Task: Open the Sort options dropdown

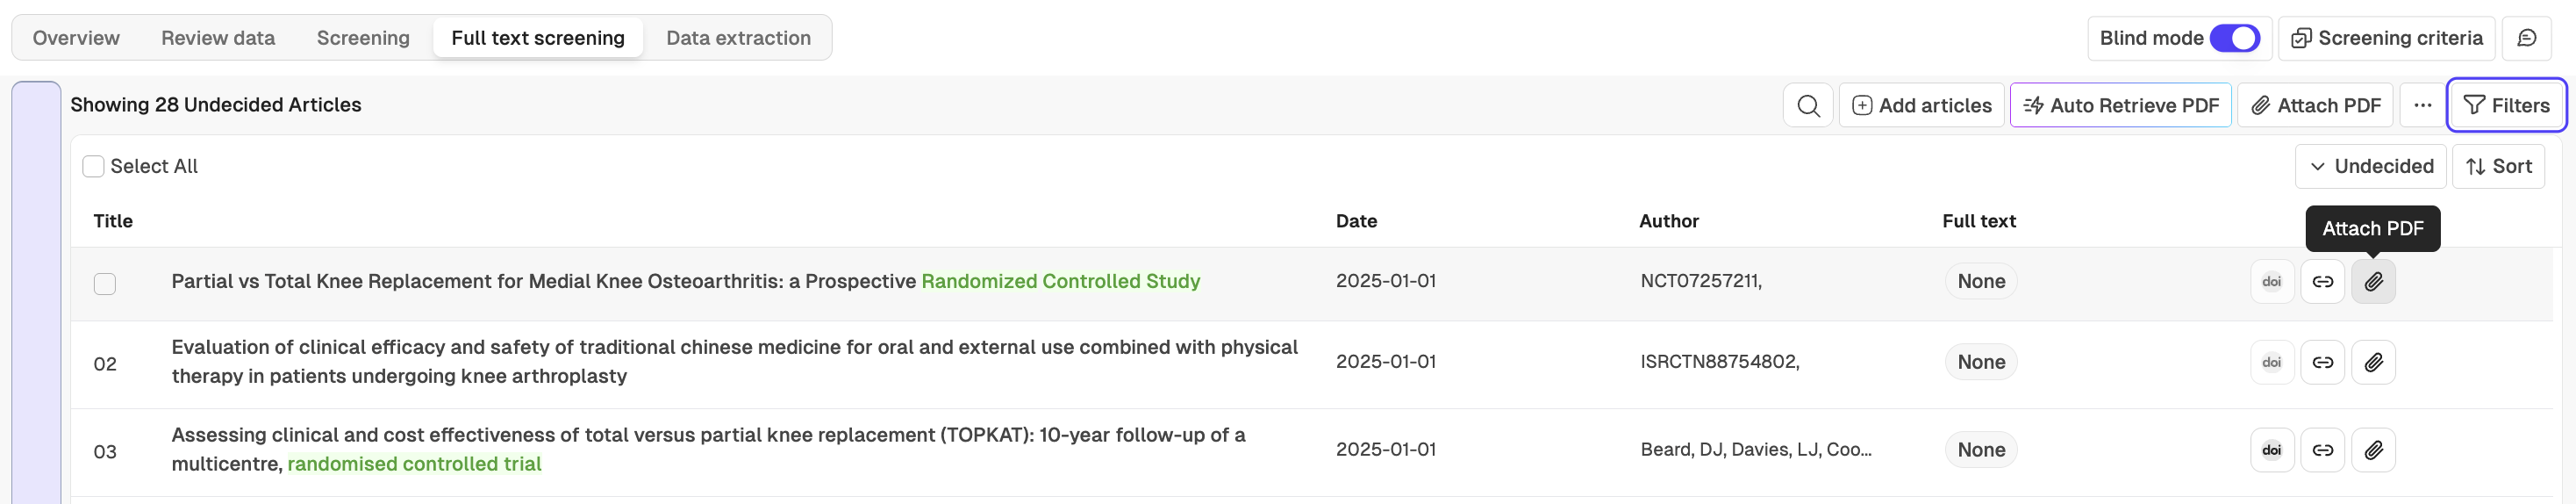Action: click(x=2498, y=166)
